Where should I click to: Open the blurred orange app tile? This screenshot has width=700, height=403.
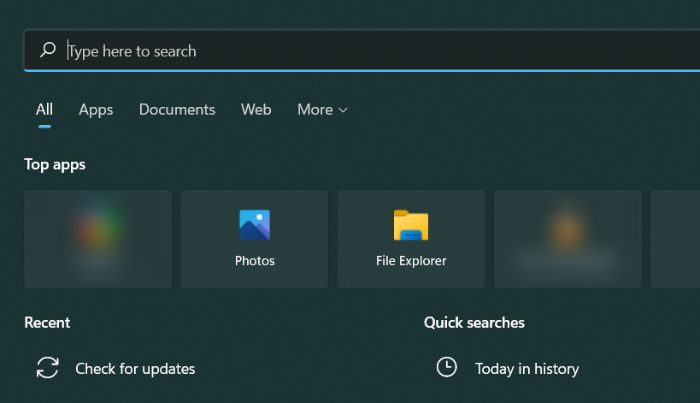pos(567,239)
